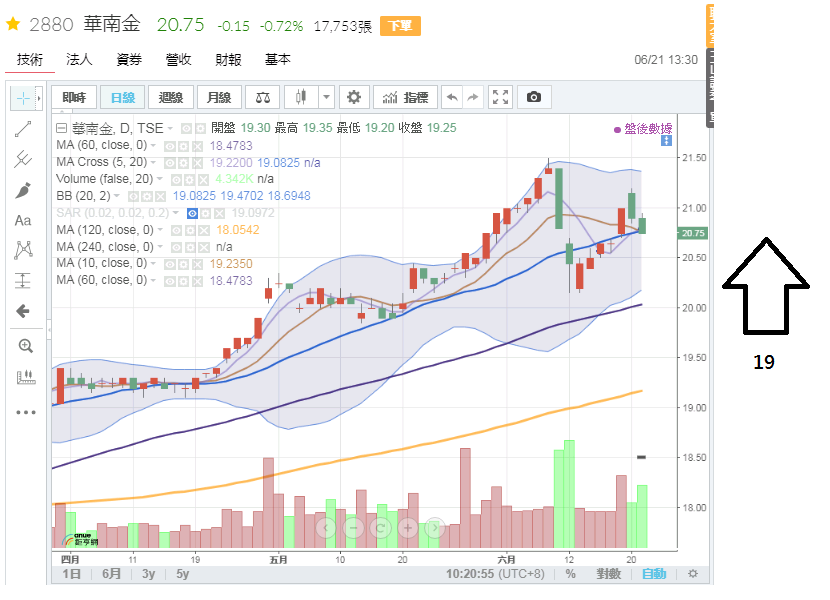Open dropdown for 華南金, D, TSE legend
Image resolution: width=830 pixels, height=600 pixels.
click(x=170, y=129)
